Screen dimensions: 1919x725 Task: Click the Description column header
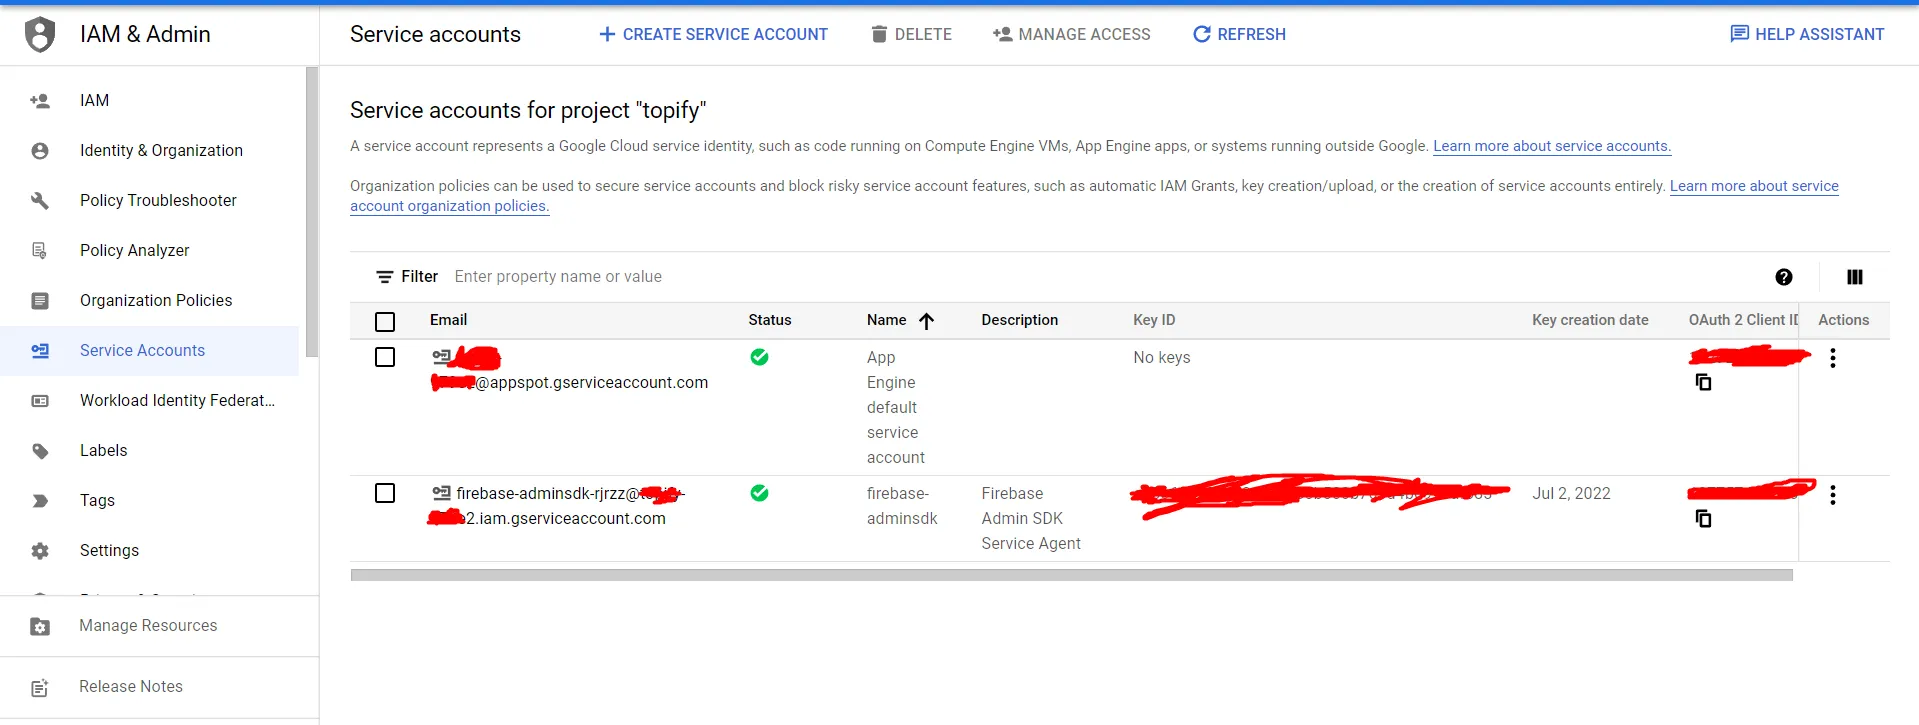pyautogui.click(x=1019, y=320)
